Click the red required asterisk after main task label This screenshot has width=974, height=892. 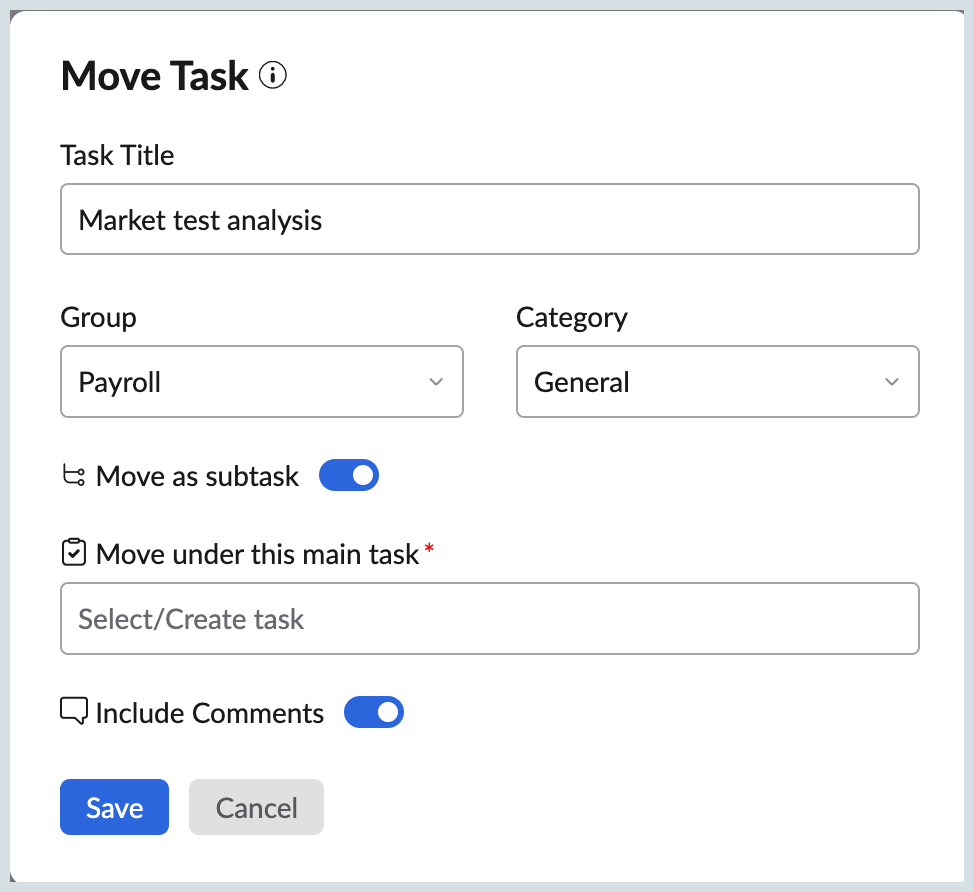429,548
